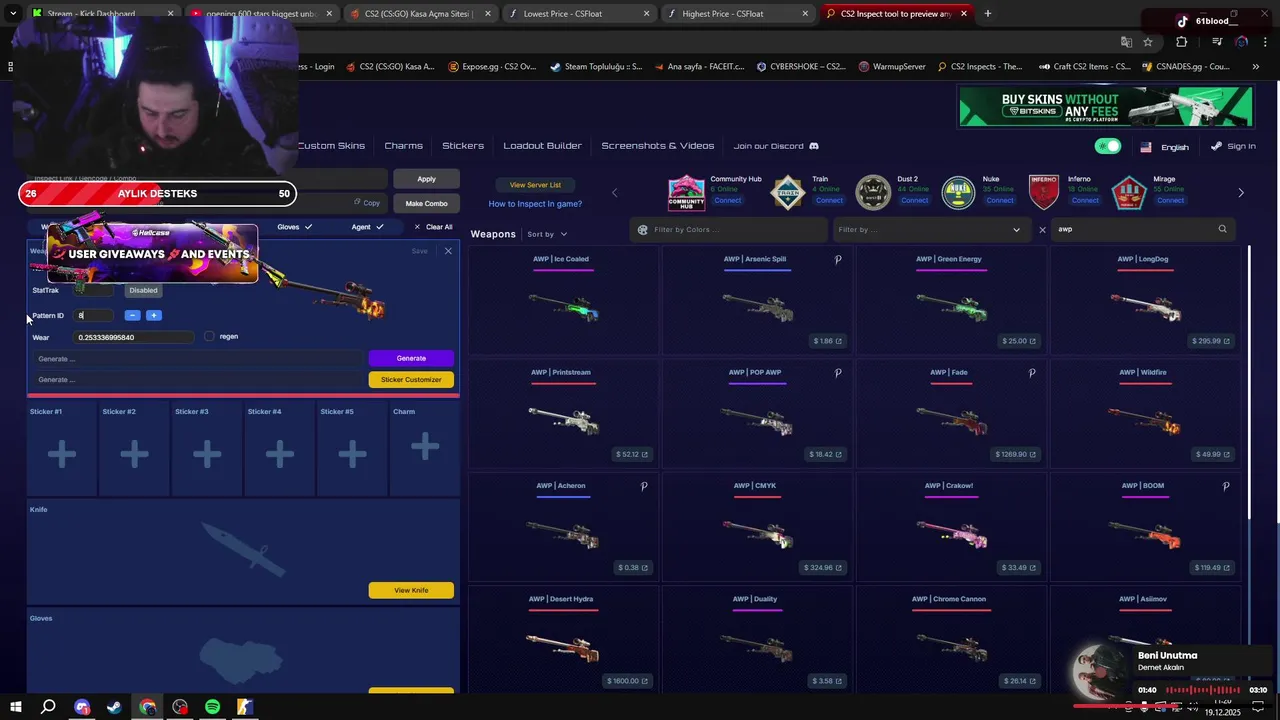Screen dimensions: 1280x720
Task: Add a sticker in Sticker #4 slot
Action: [279, 455]
